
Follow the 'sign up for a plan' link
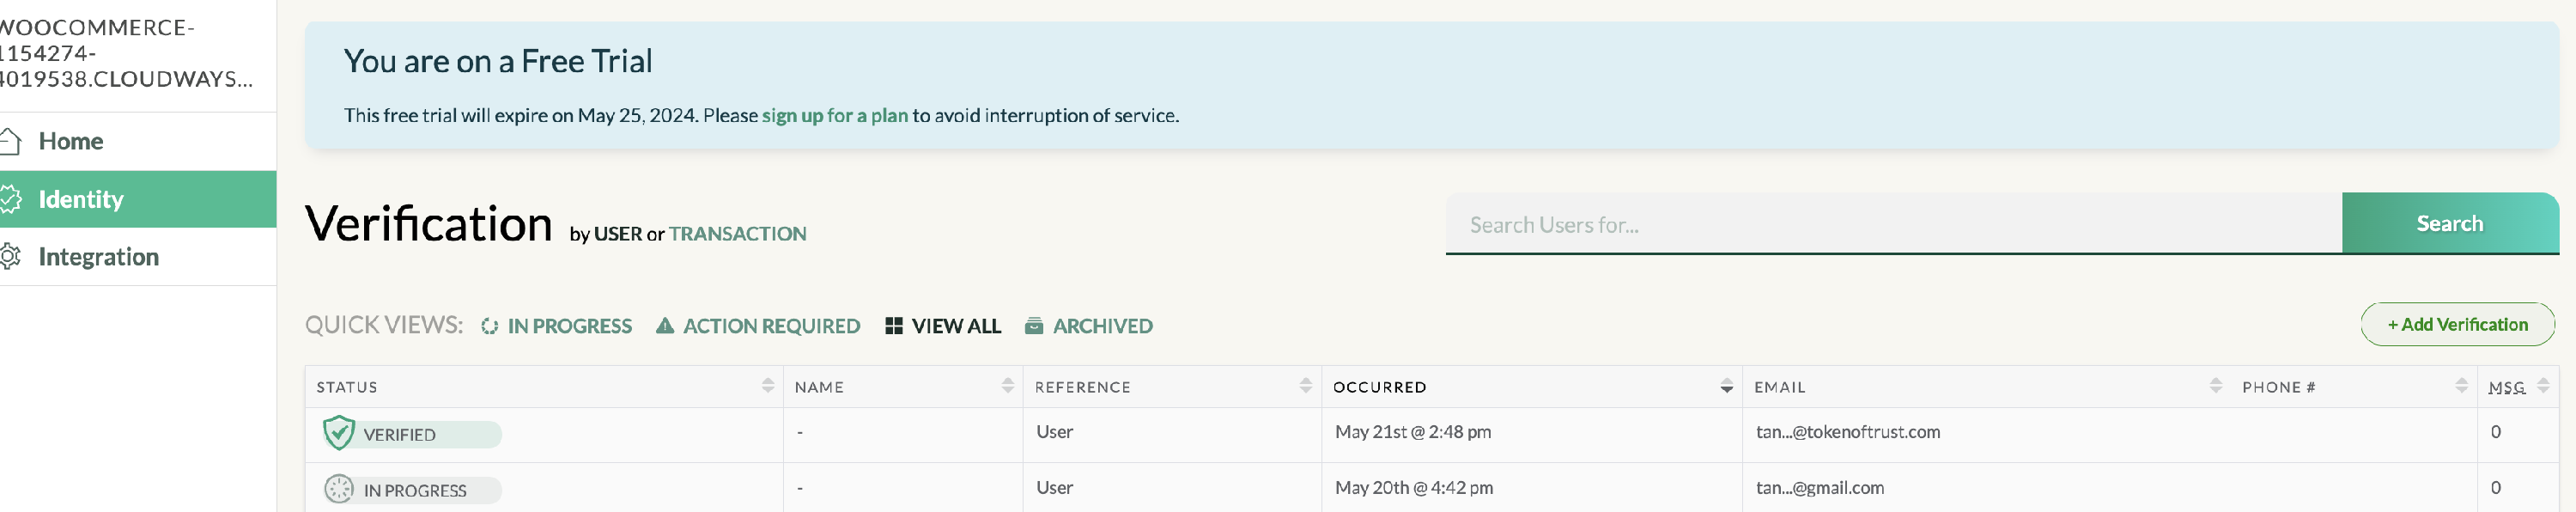(x=834, y=115)
